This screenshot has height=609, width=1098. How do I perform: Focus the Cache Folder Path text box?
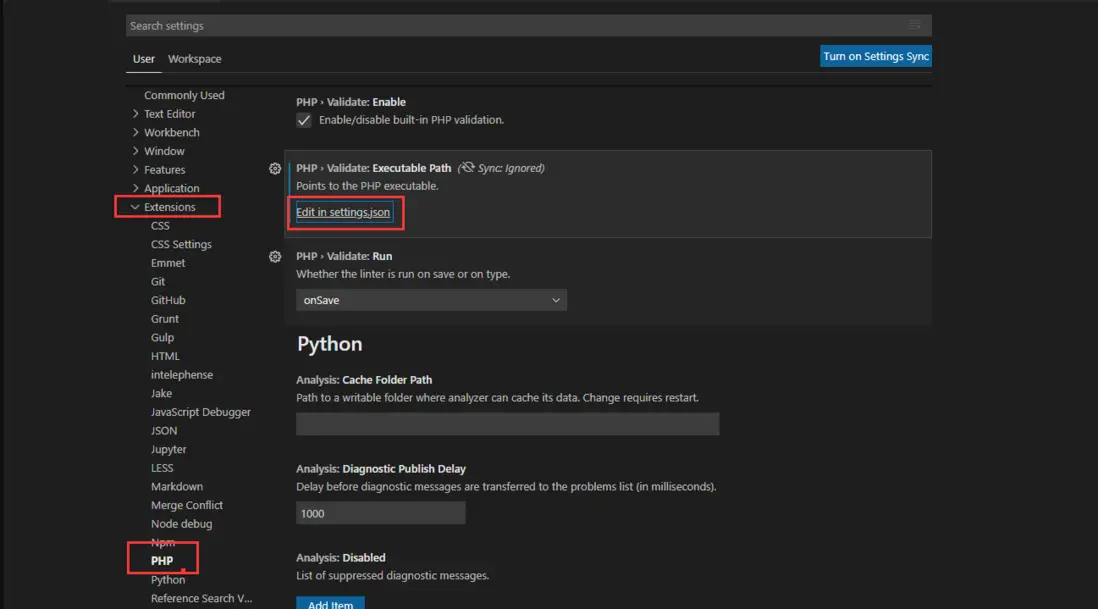507,424
